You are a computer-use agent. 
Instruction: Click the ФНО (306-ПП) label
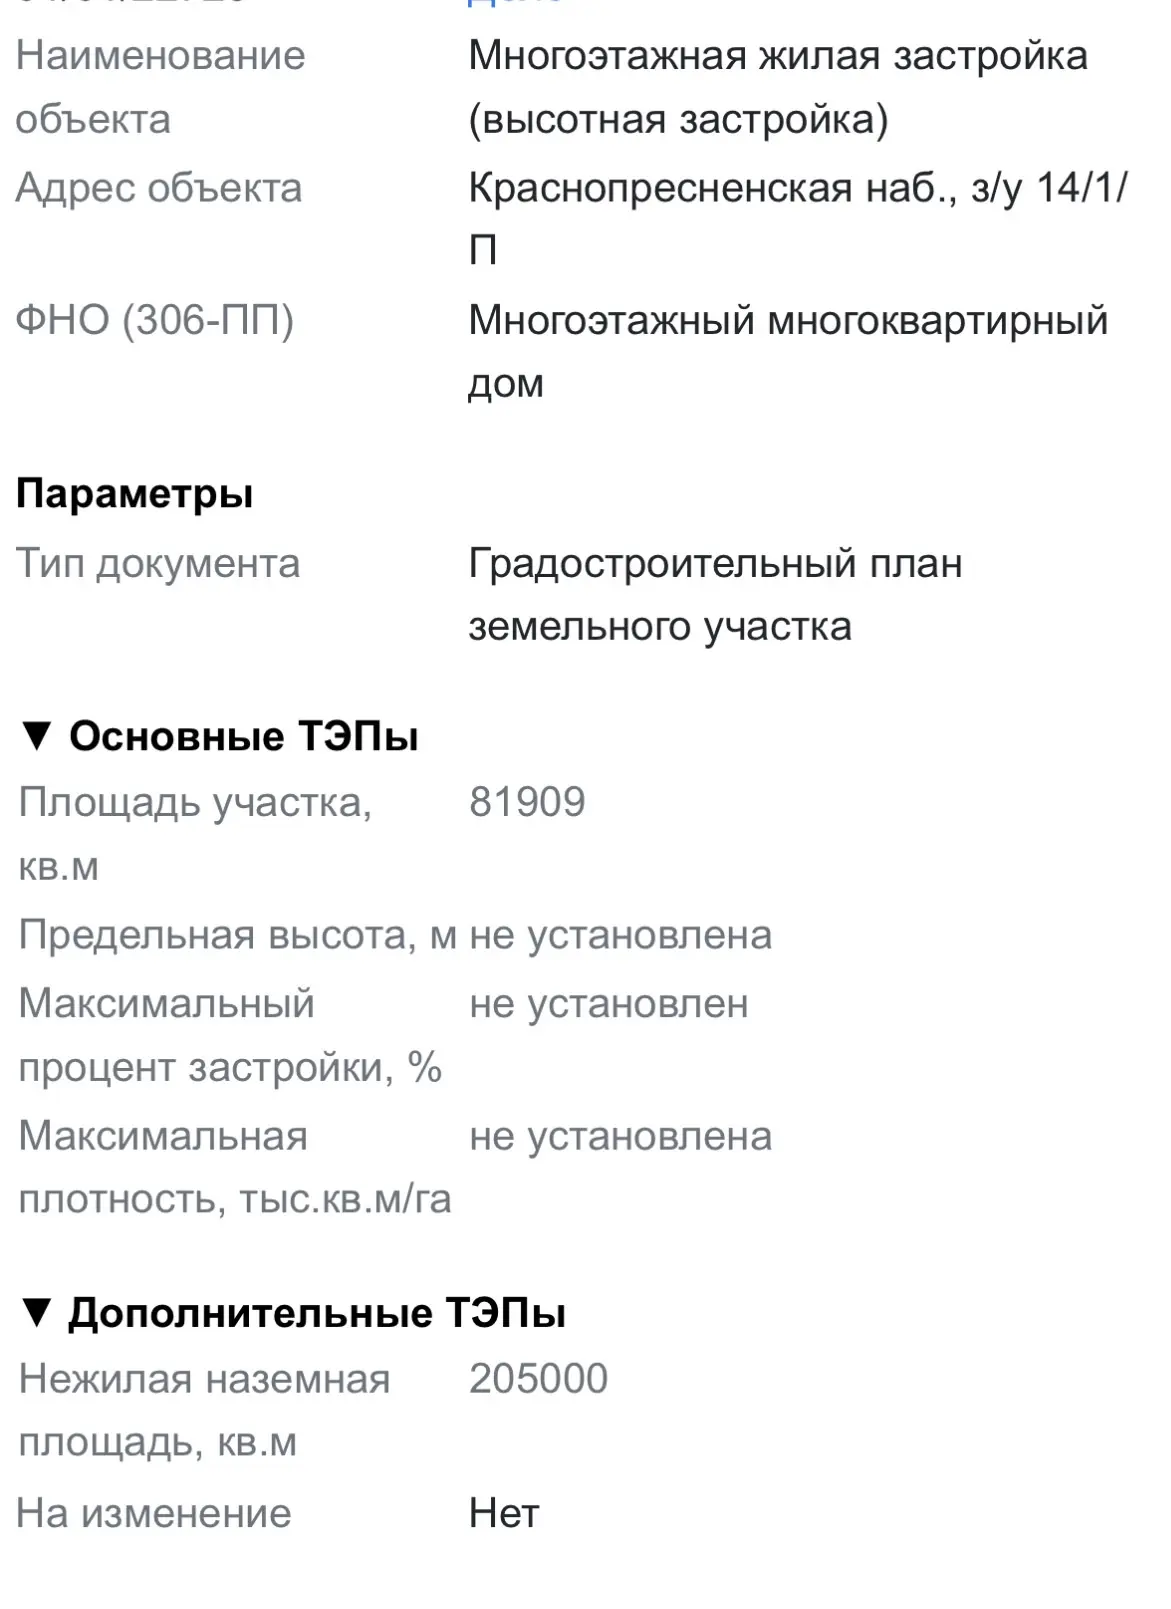point(155,320)
